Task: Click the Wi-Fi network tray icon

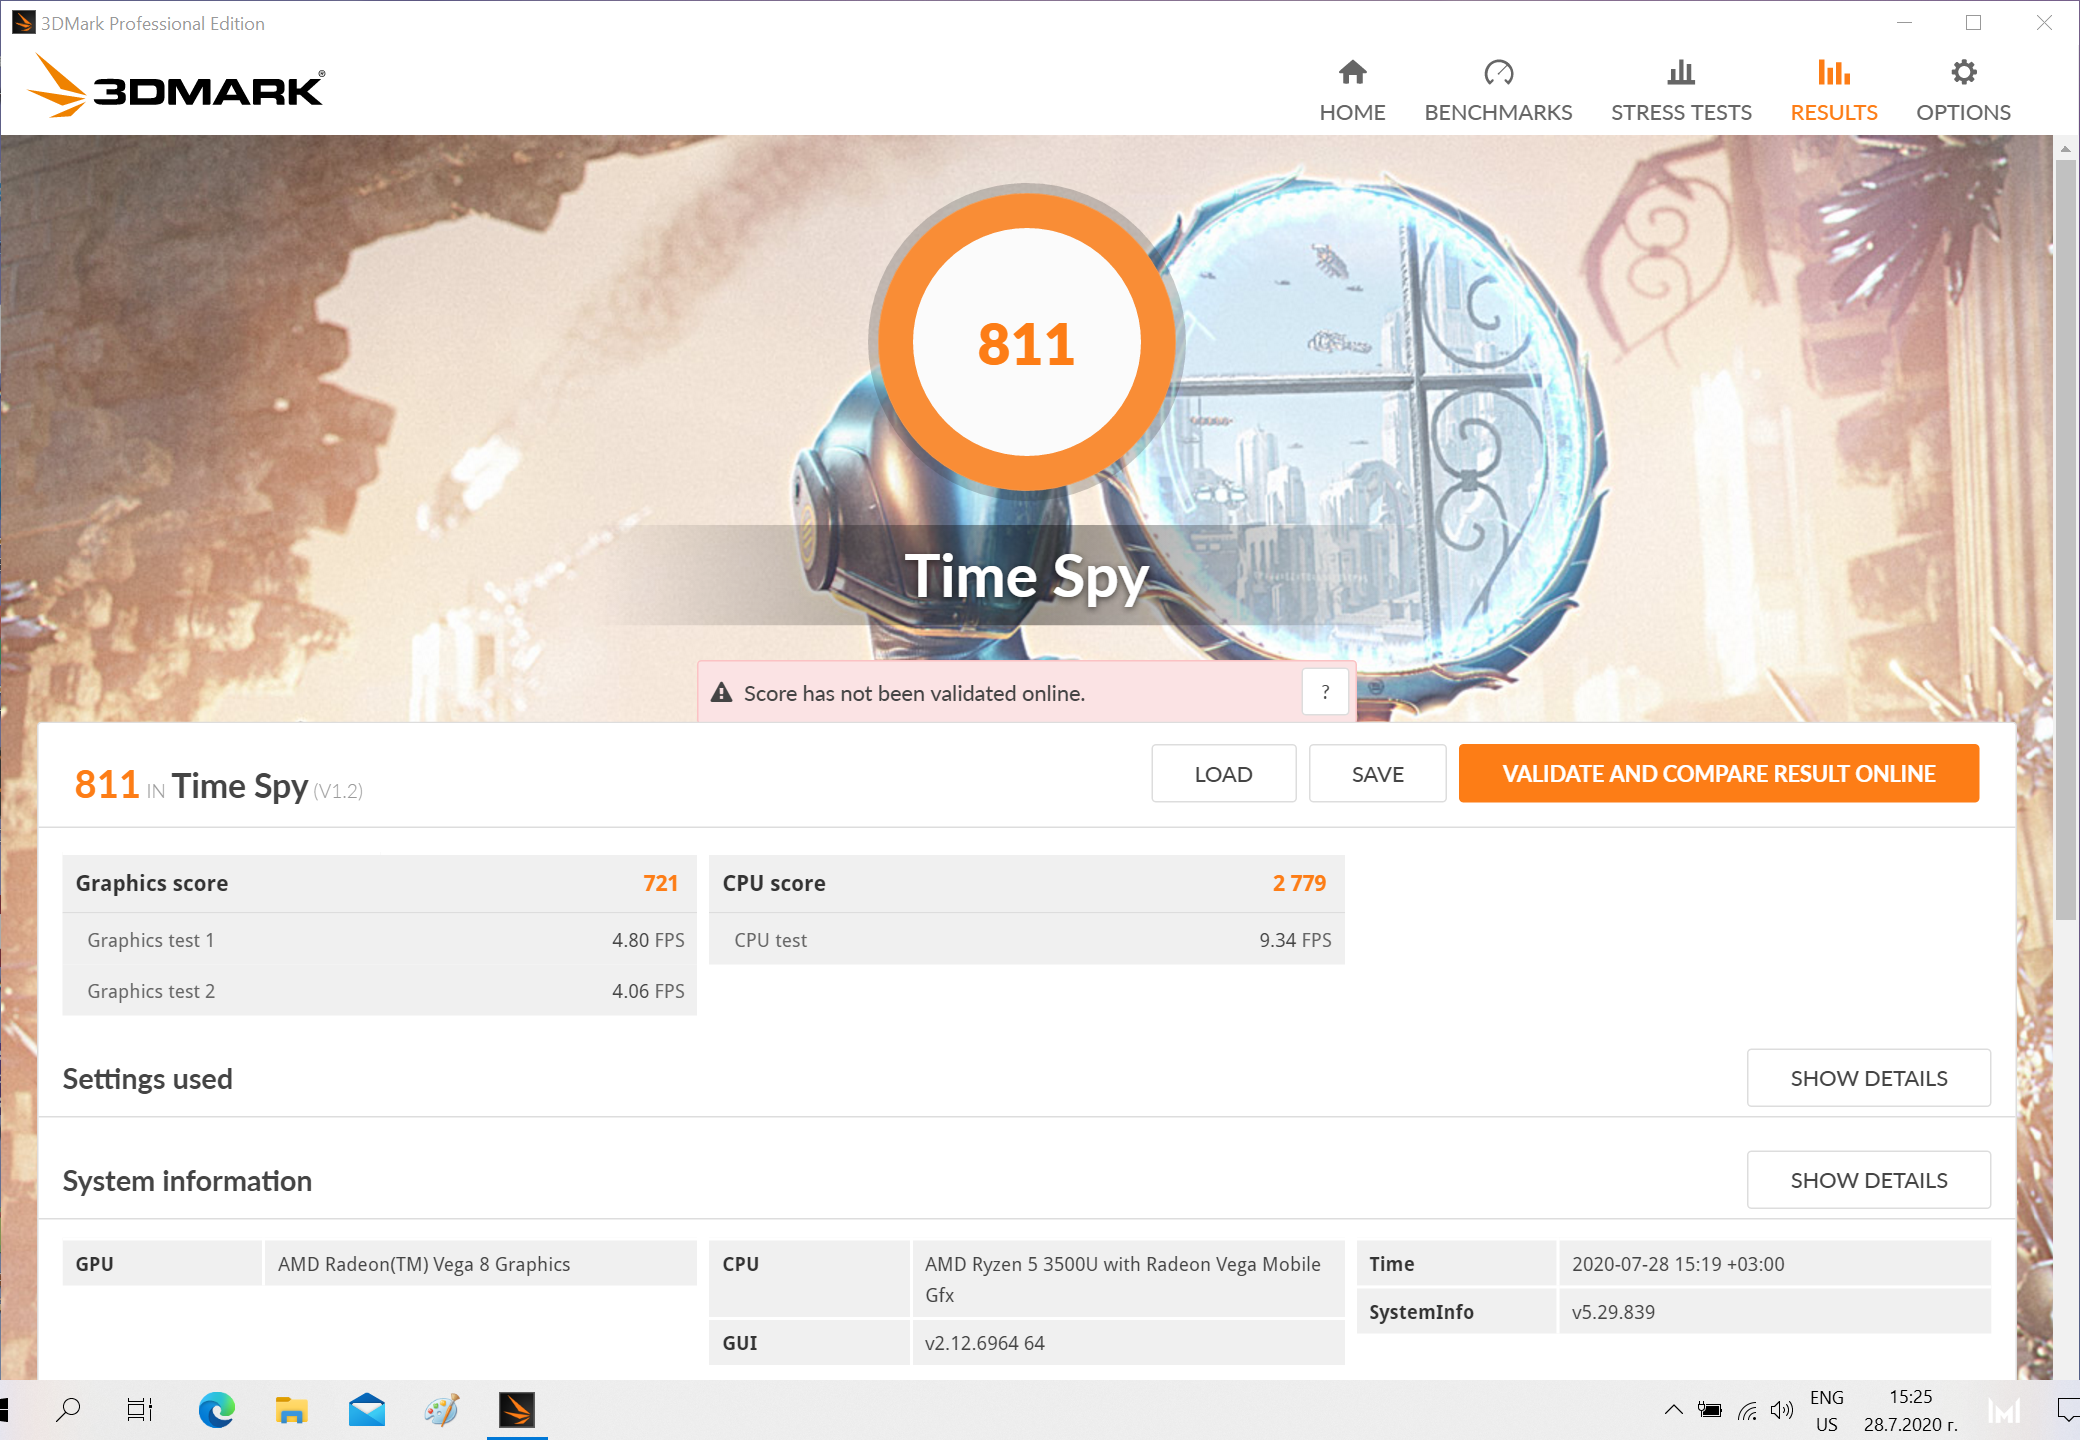Action: 1747,1410
